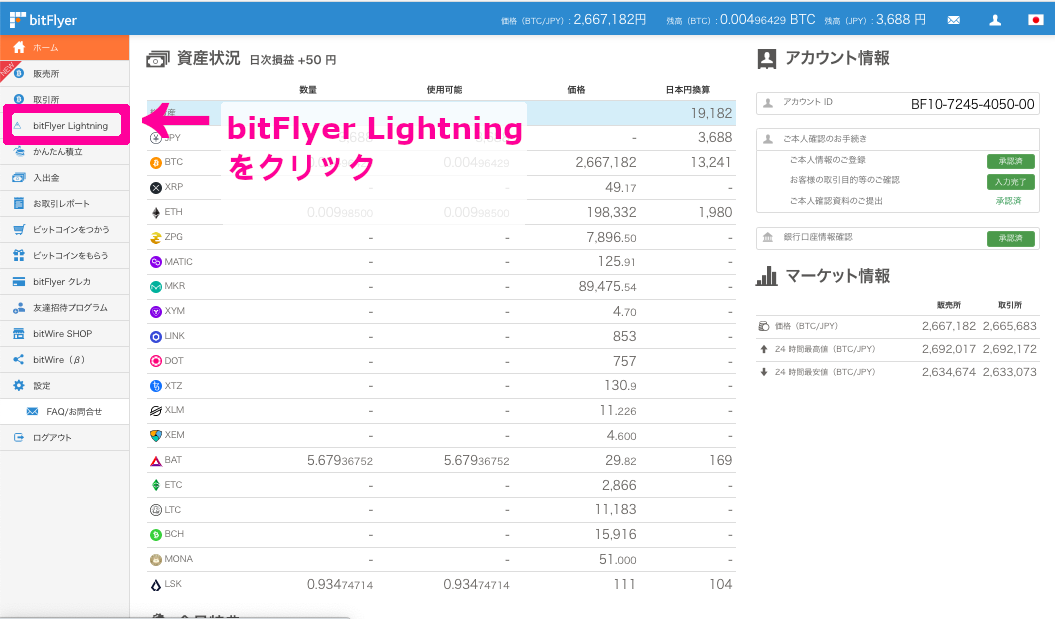Click the ETC coin icon
The width and height of the screenshot is (1055, 619).
155,485
